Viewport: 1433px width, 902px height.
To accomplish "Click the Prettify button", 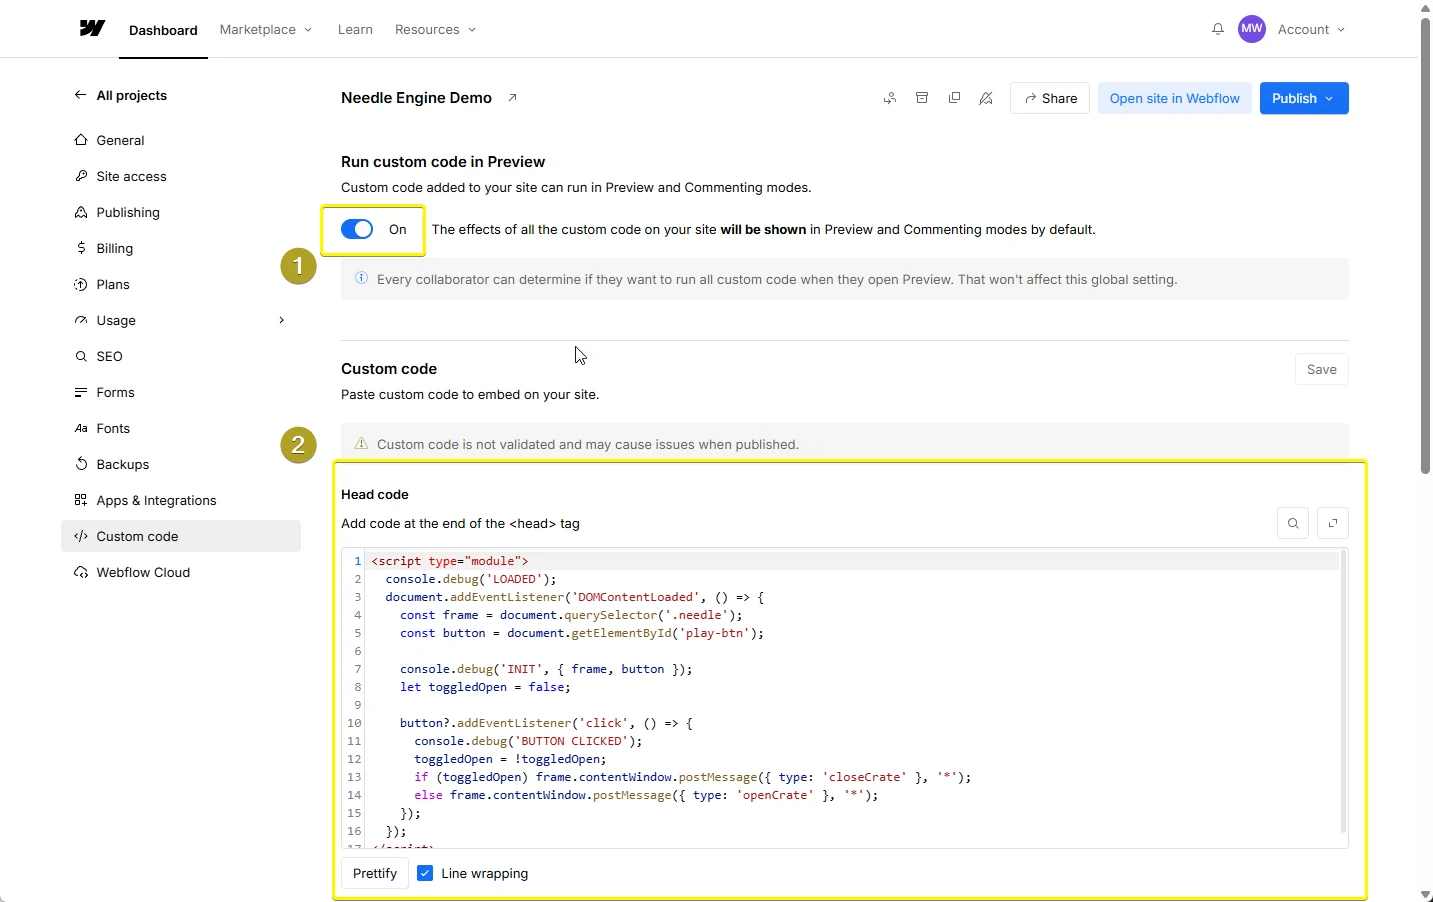I will (x=375, y=873).
